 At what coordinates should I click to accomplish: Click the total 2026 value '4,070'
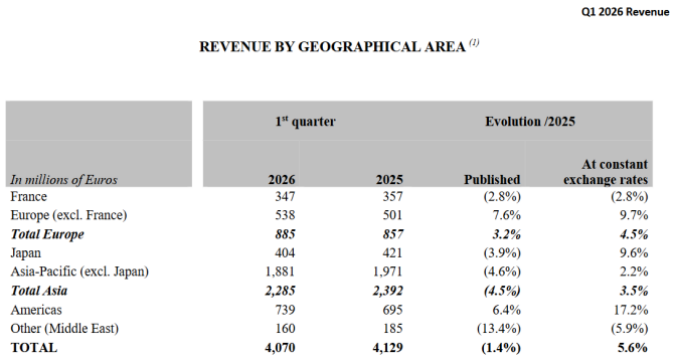[x=280, y=348]
